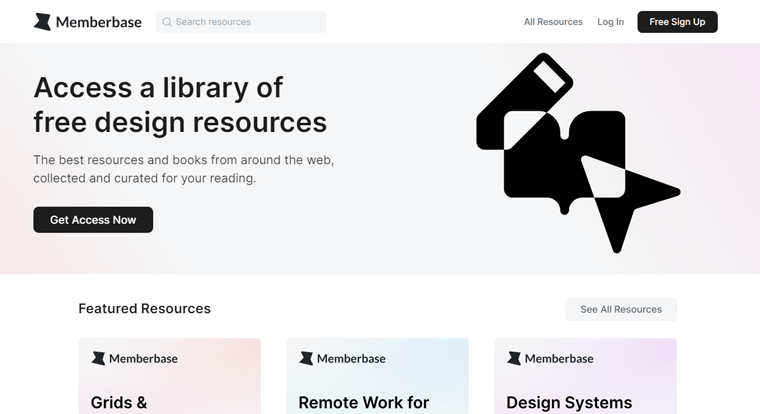
Task: Click the Featured Resources heading
Action: [144, 309]
